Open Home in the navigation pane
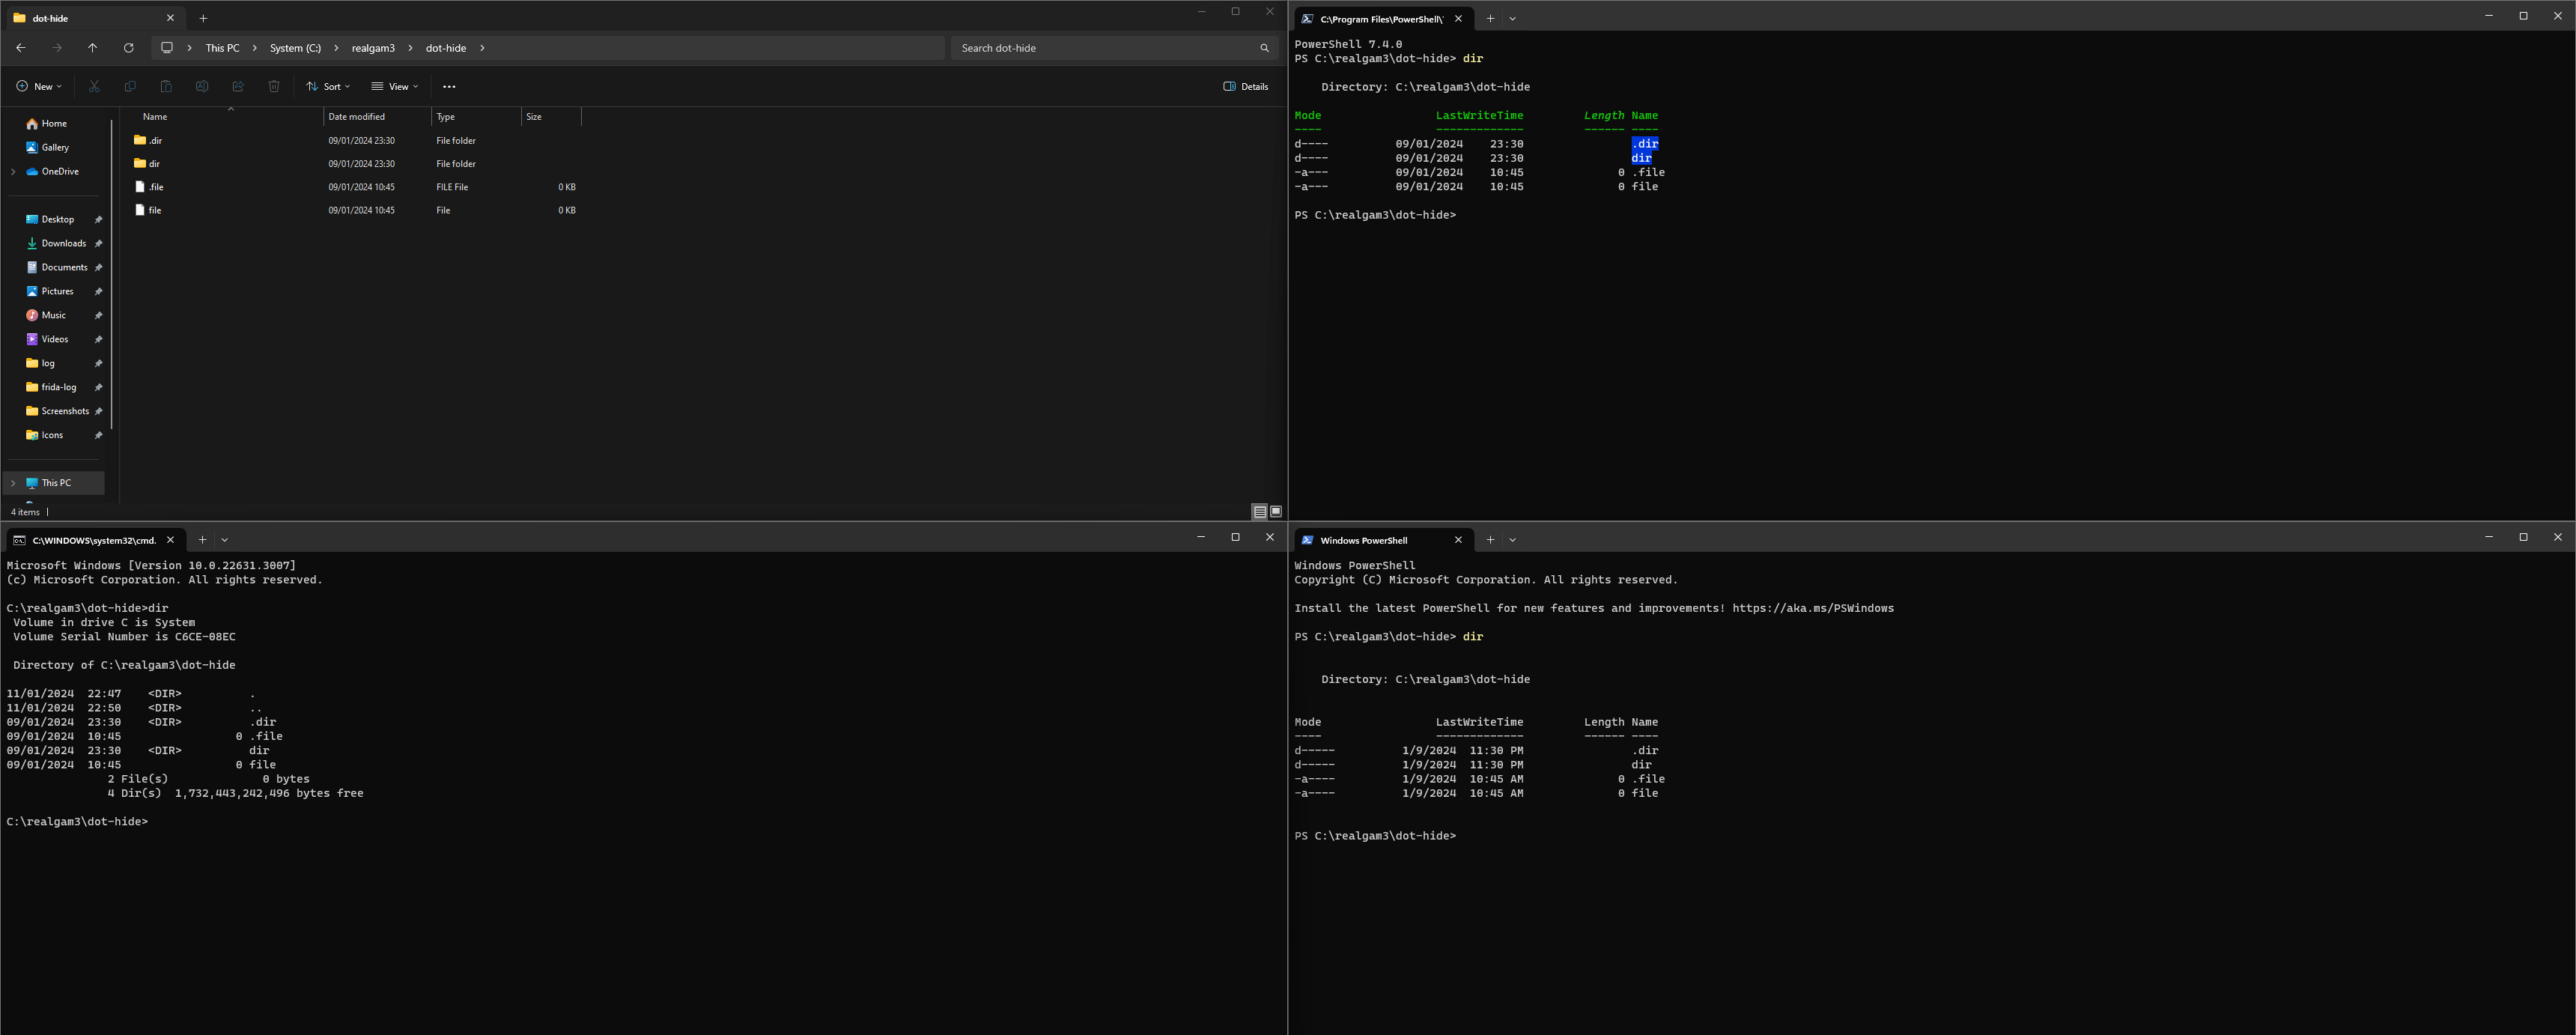This screenshot has width=2576, height=1035. click(x=55, y=124)
